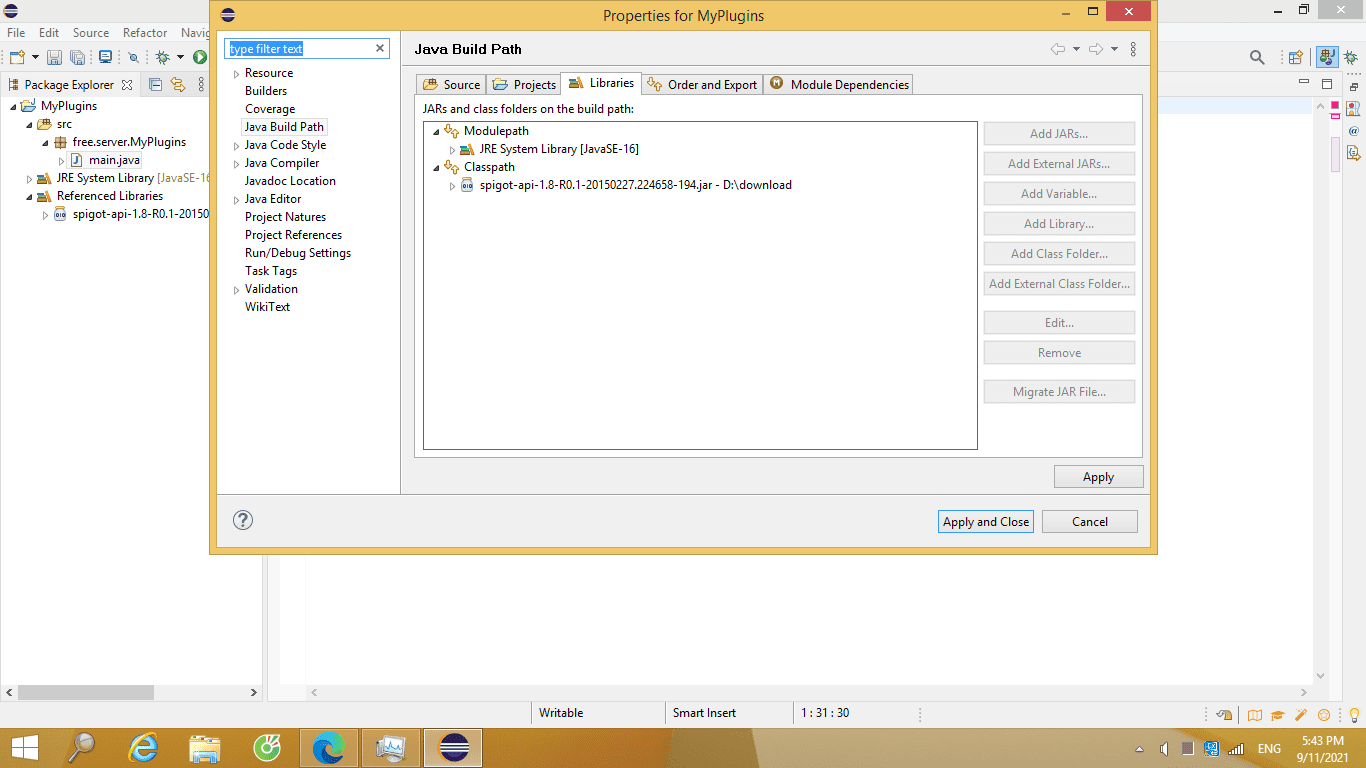The width and height of the screenshot is (1366, 768).
Task: Click Apply and Close button
Action: pyautogui.click(x=986, y=521)
